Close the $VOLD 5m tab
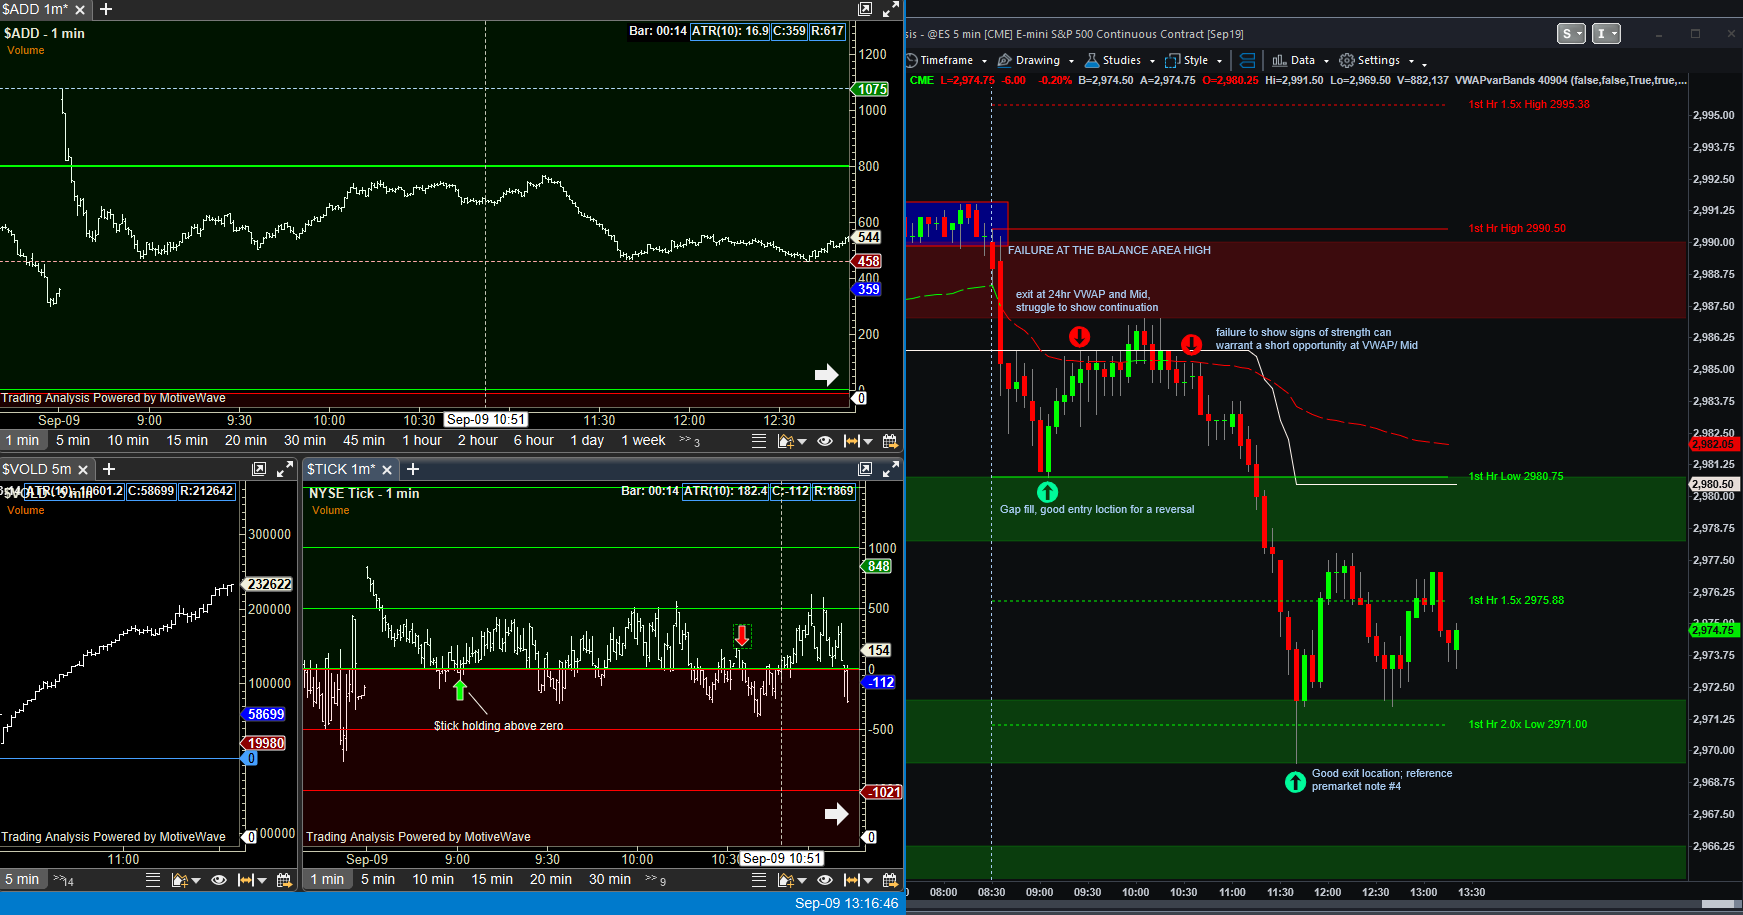This screenshot has width=1743, height=915. [x=83, y=469]
